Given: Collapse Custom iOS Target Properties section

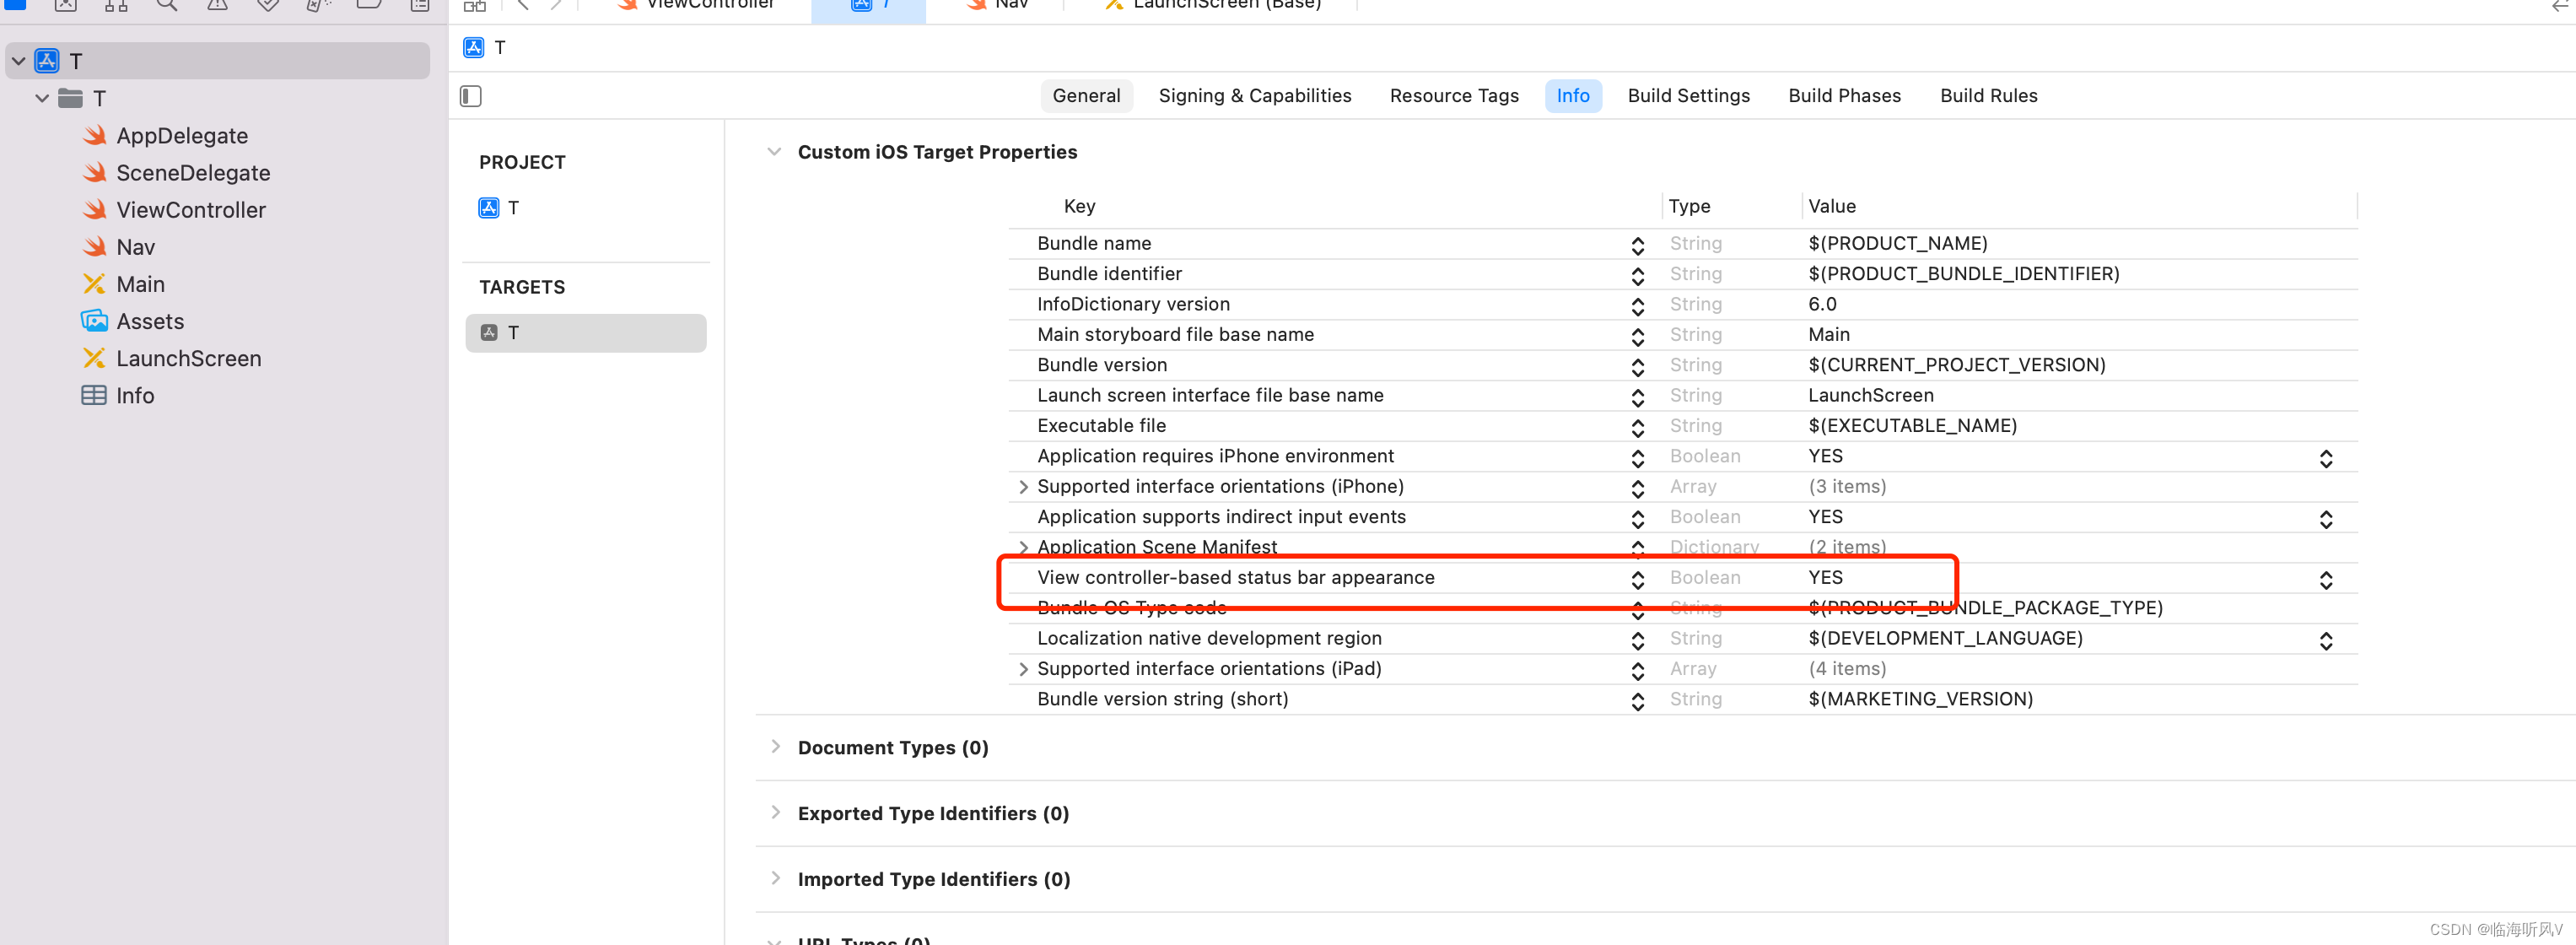Looking at the screenshot, I should point(774,152).
